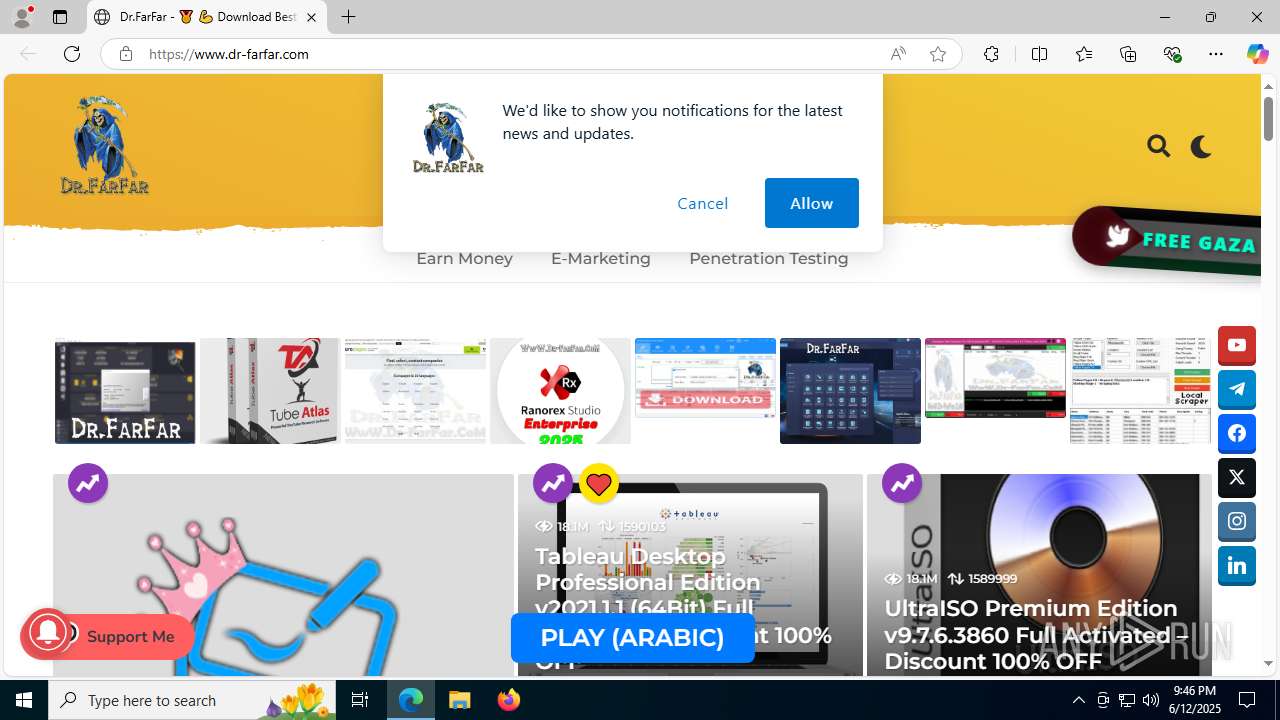
Task: Open Split screen icon
Action: [1039, 54]
